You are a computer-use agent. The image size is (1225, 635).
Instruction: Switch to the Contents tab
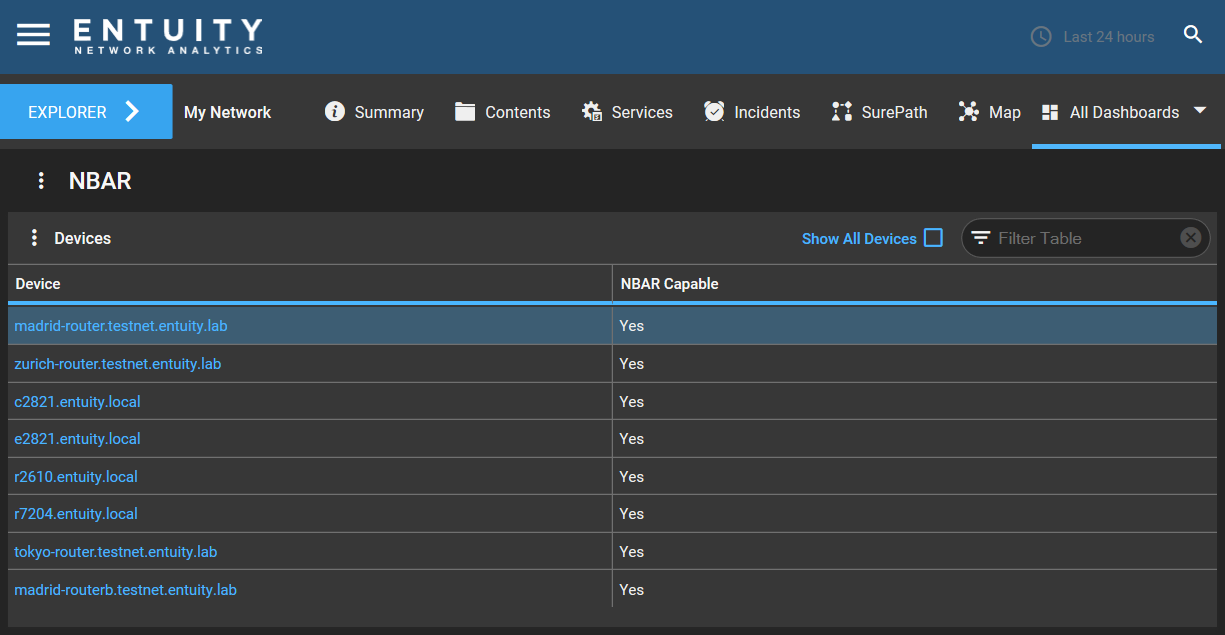(x=502, y=112)
